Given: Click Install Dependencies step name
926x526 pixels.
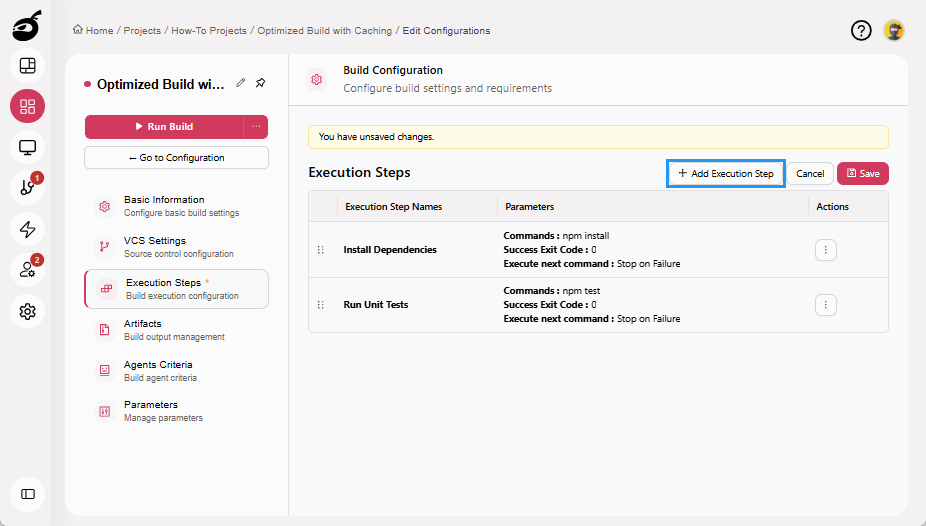Looking at the screenshot, I should pos(390,250).
